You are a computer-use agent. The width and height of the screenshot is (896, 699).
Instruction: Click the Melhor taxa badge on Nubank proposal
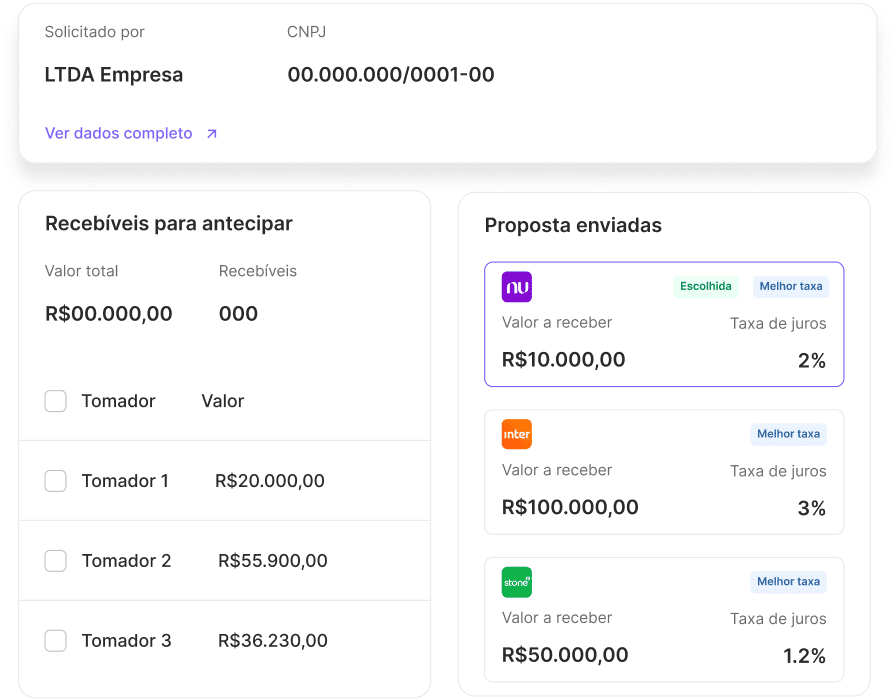click(791, 287)
